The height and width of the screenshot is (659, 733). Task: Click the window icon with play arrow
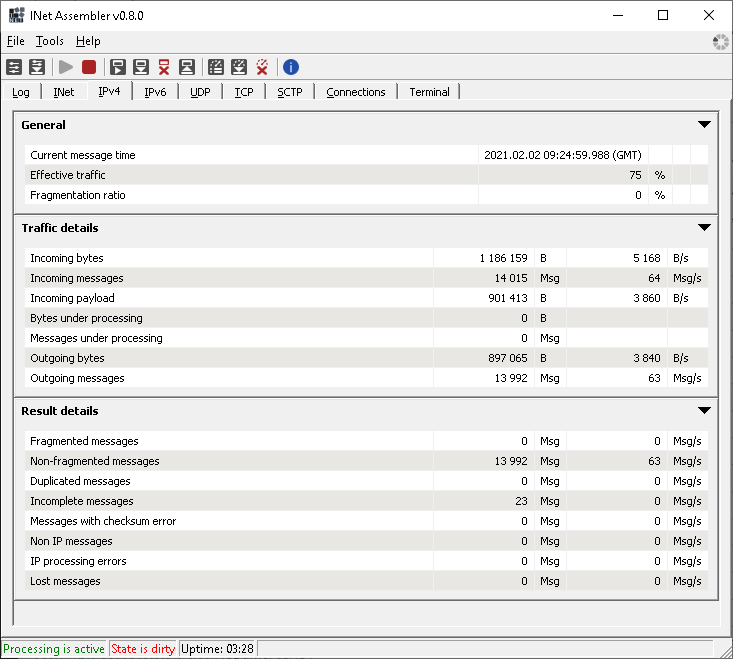pyautogui.click(x=118, y=67)
